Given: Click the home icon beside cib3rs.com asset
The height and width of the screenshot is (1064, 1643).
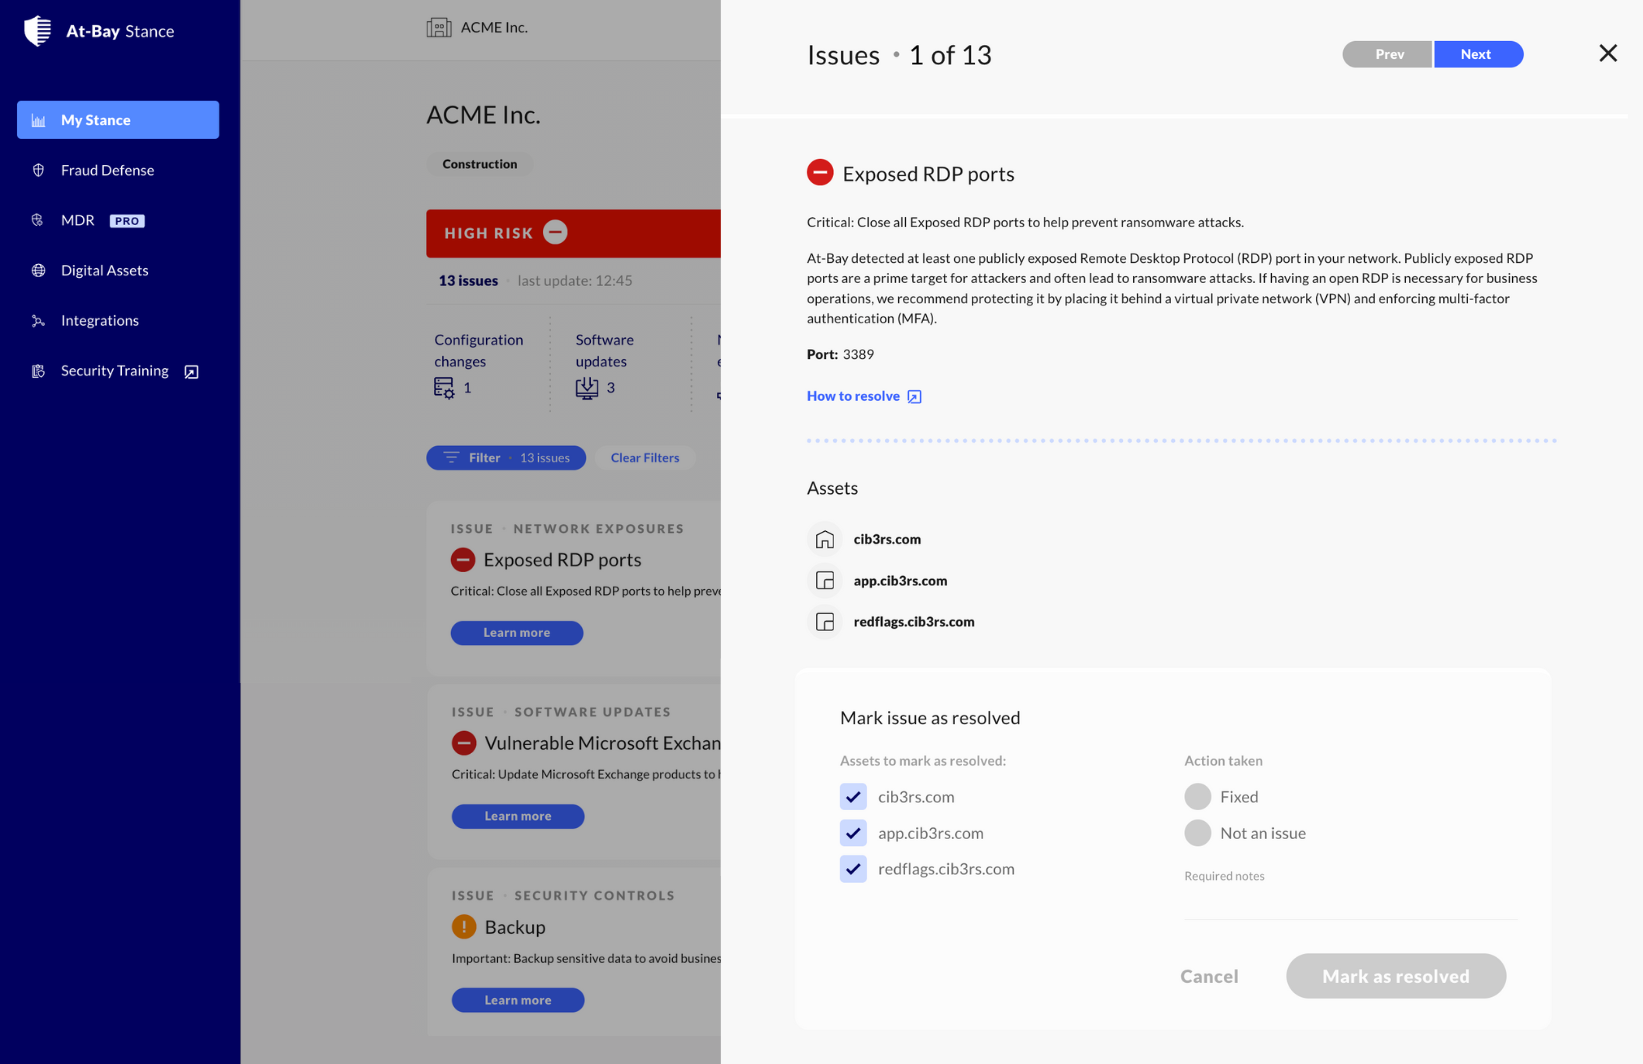Looking at the screenshot, I should point(825,539).
